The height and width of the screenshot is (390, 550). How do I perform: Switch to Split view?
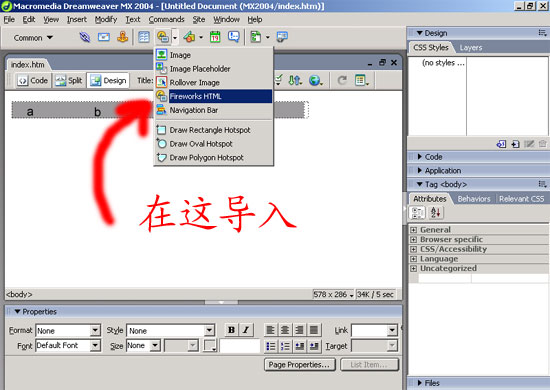[69, 81]
